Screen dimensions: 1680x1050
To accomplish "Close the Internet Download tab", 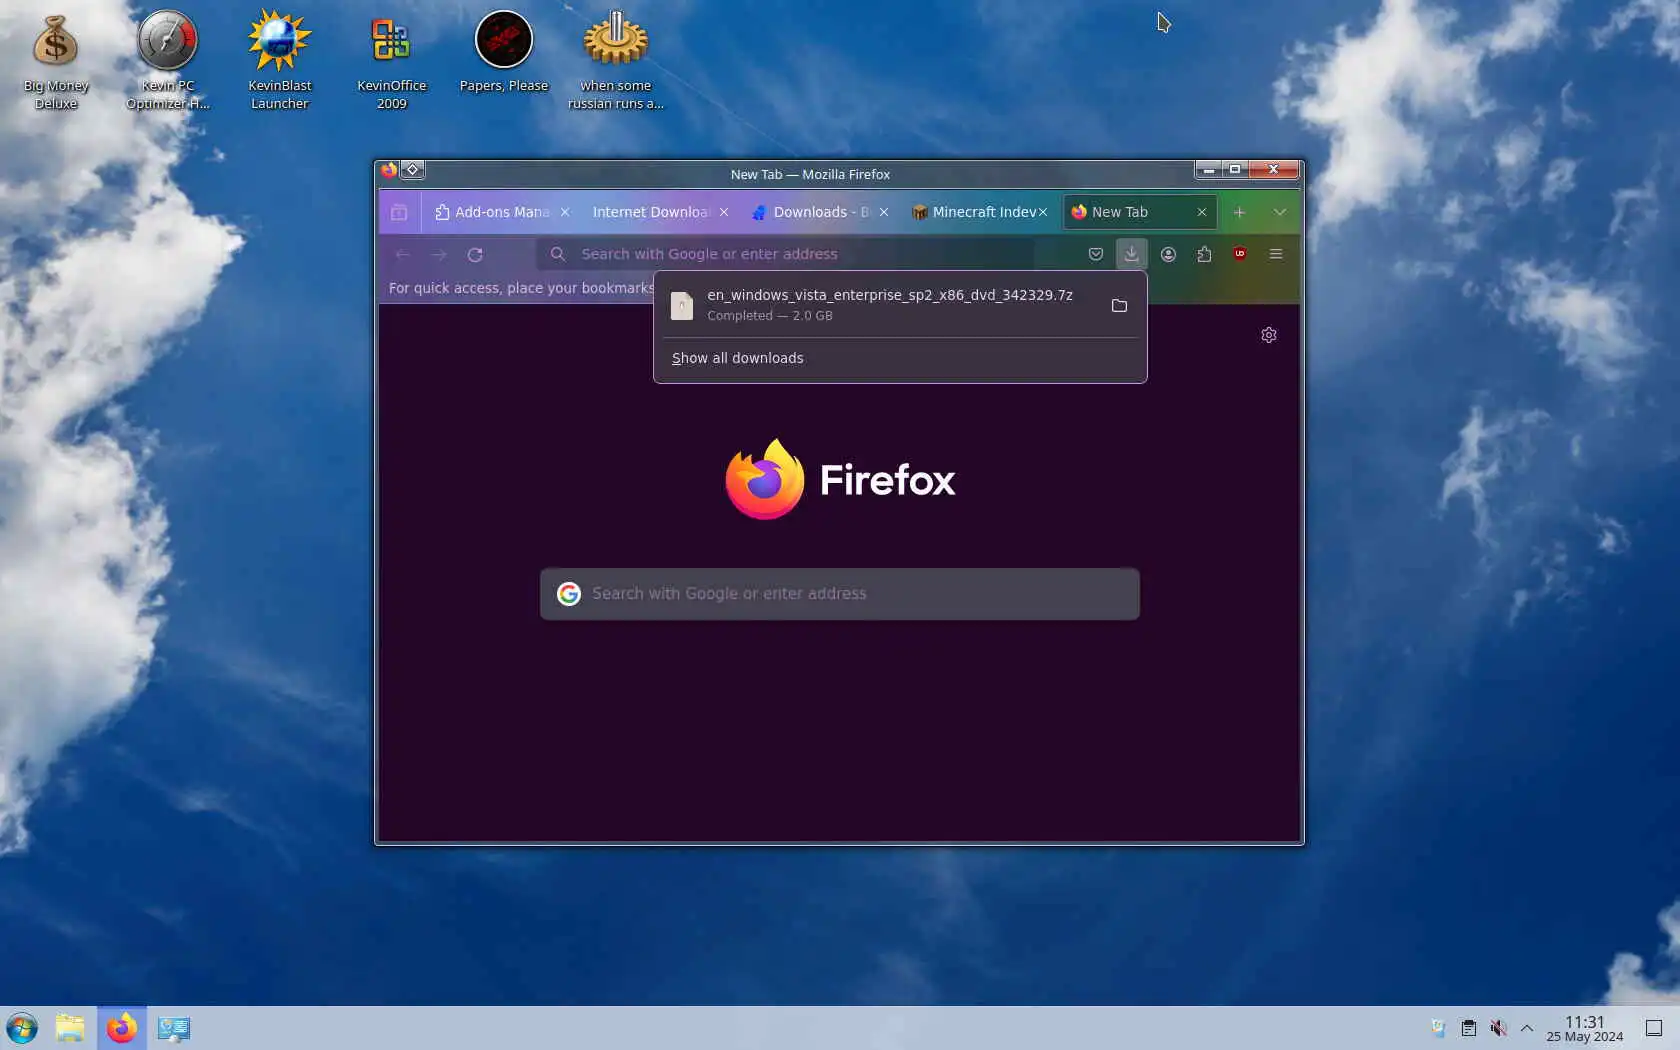I will click(724, 212).
